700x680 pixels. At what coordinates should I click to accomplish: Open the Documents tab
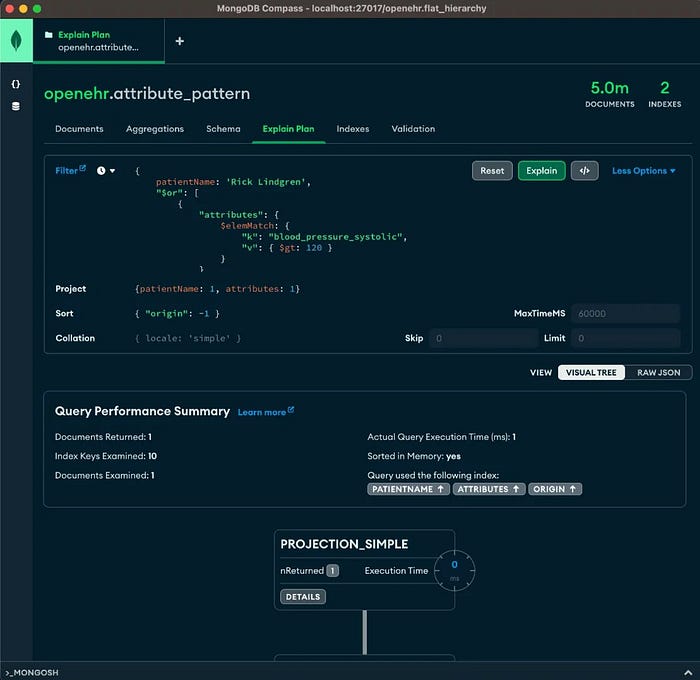pyautogui.click(x=79, y=129)
